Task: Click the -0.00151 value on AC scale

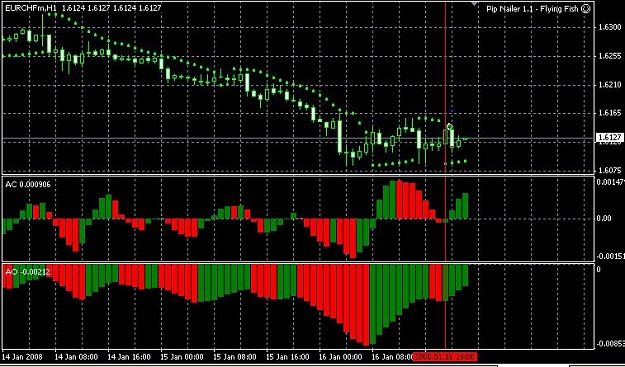Action: 610,256
